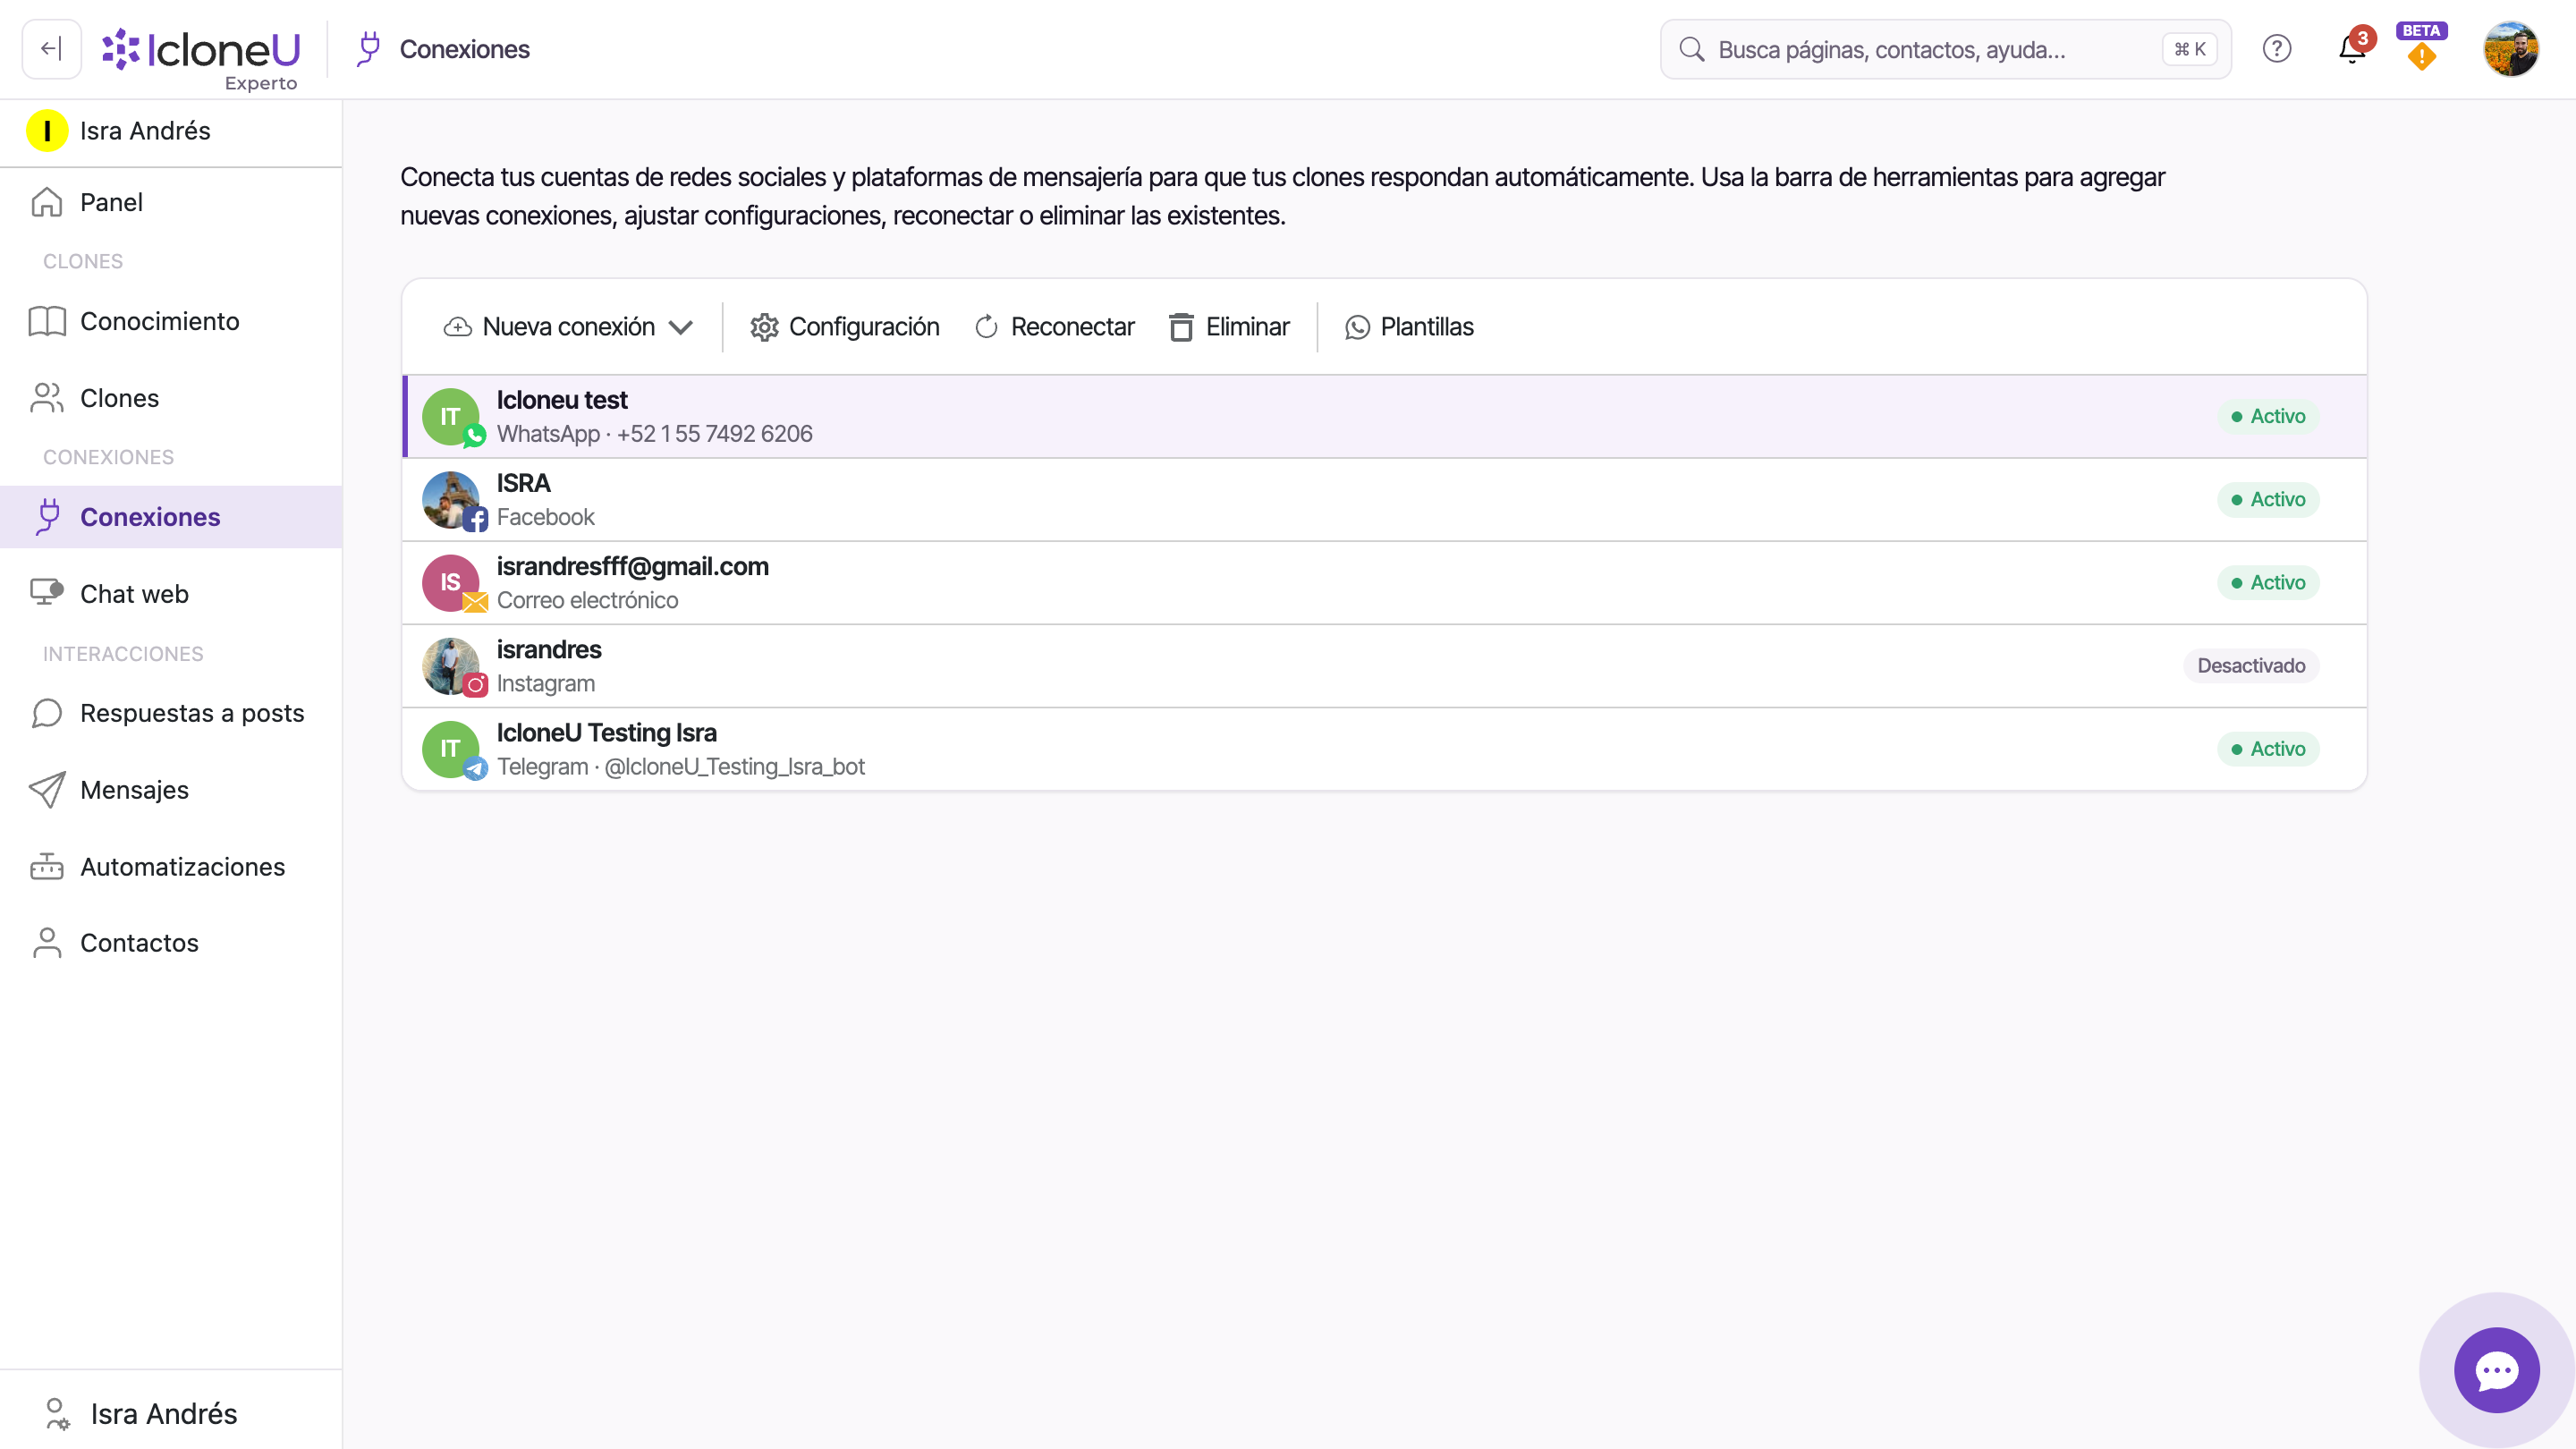Open Mensajes in sidebar
Image resolution: width=2576 pixels, height=1449 pixels.
tap(171, 790)
